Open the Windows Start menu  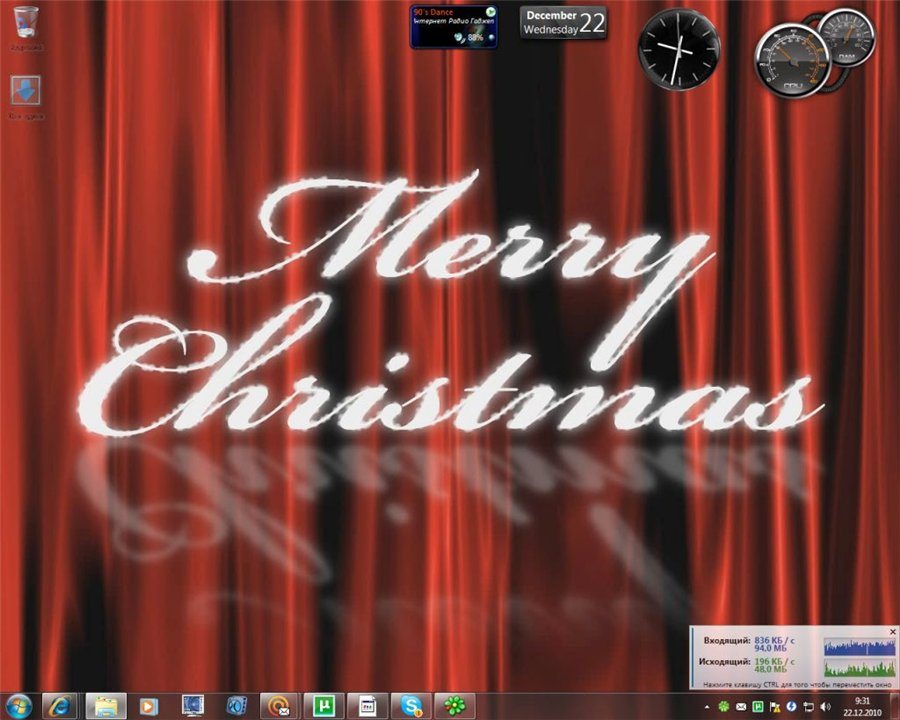19,705
